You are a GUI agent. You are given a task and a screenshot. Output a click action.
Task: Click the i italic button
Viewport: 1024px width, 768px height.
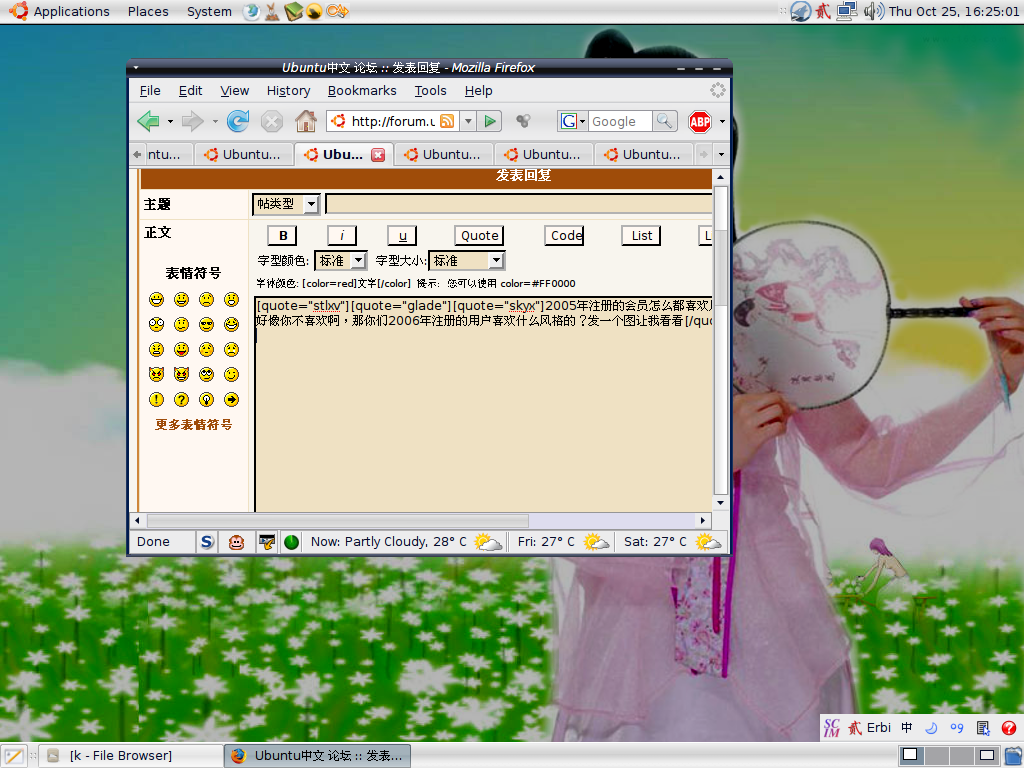point(342,236)
